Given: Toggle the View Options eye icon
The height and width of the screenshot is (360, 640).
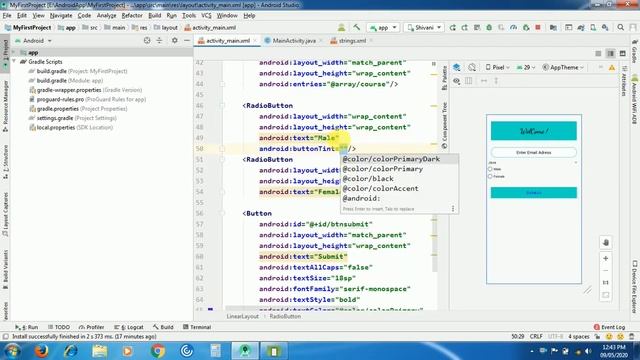Looking at the screenshot, I should click(457, 81).
